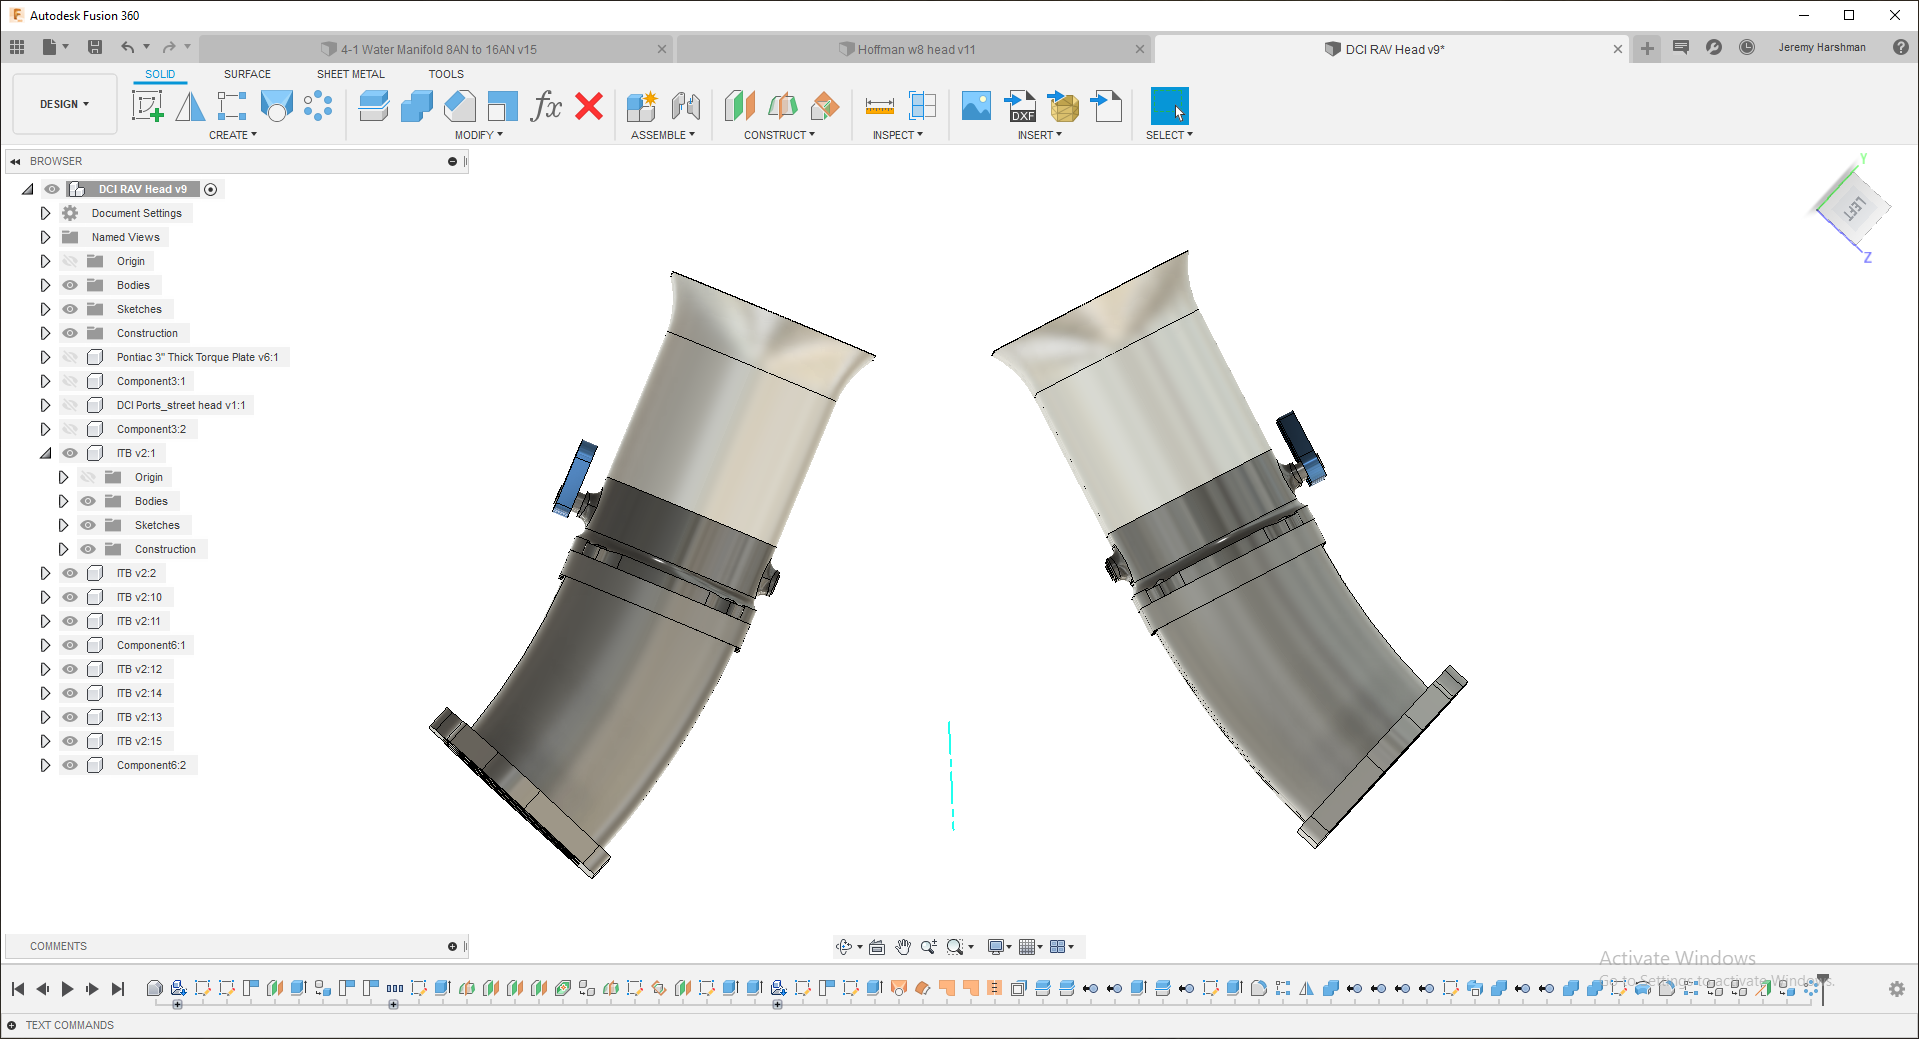Hide the ITB v2:1 component
The width and height of the screenshot is (1919, 1039).
pos(70,453)
